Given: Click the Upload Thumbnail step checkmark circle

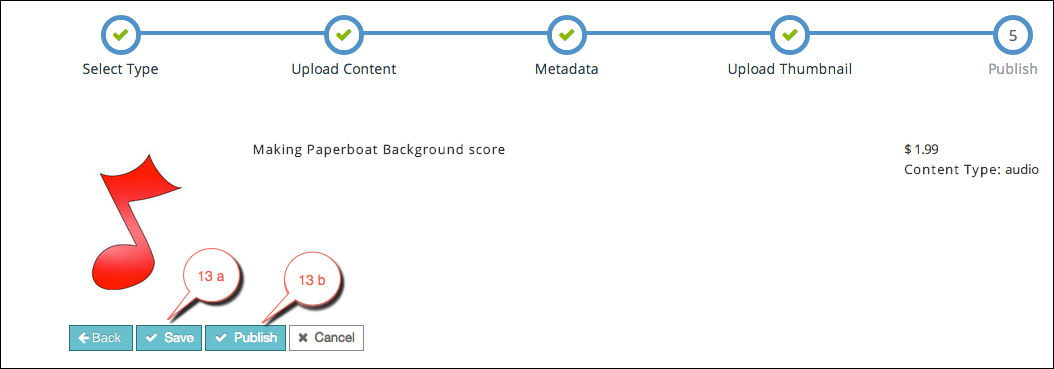Looking at the screenshot, I should pos(790,34).
